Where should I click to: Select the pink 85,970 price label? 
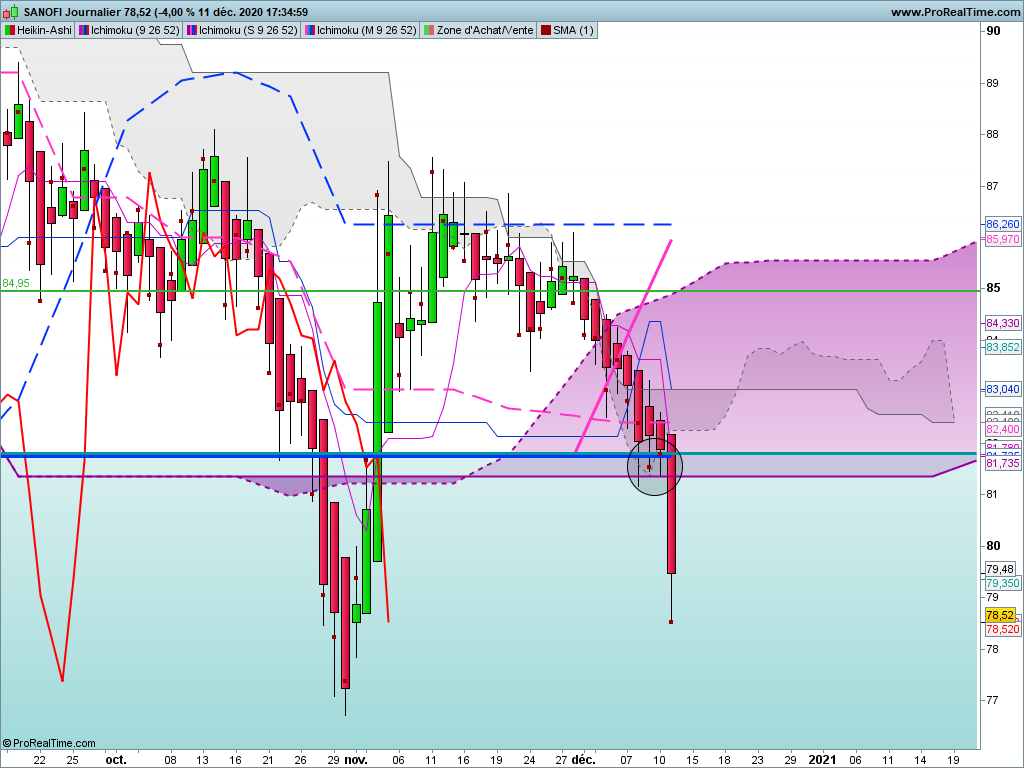click(x=1002, y=239)
